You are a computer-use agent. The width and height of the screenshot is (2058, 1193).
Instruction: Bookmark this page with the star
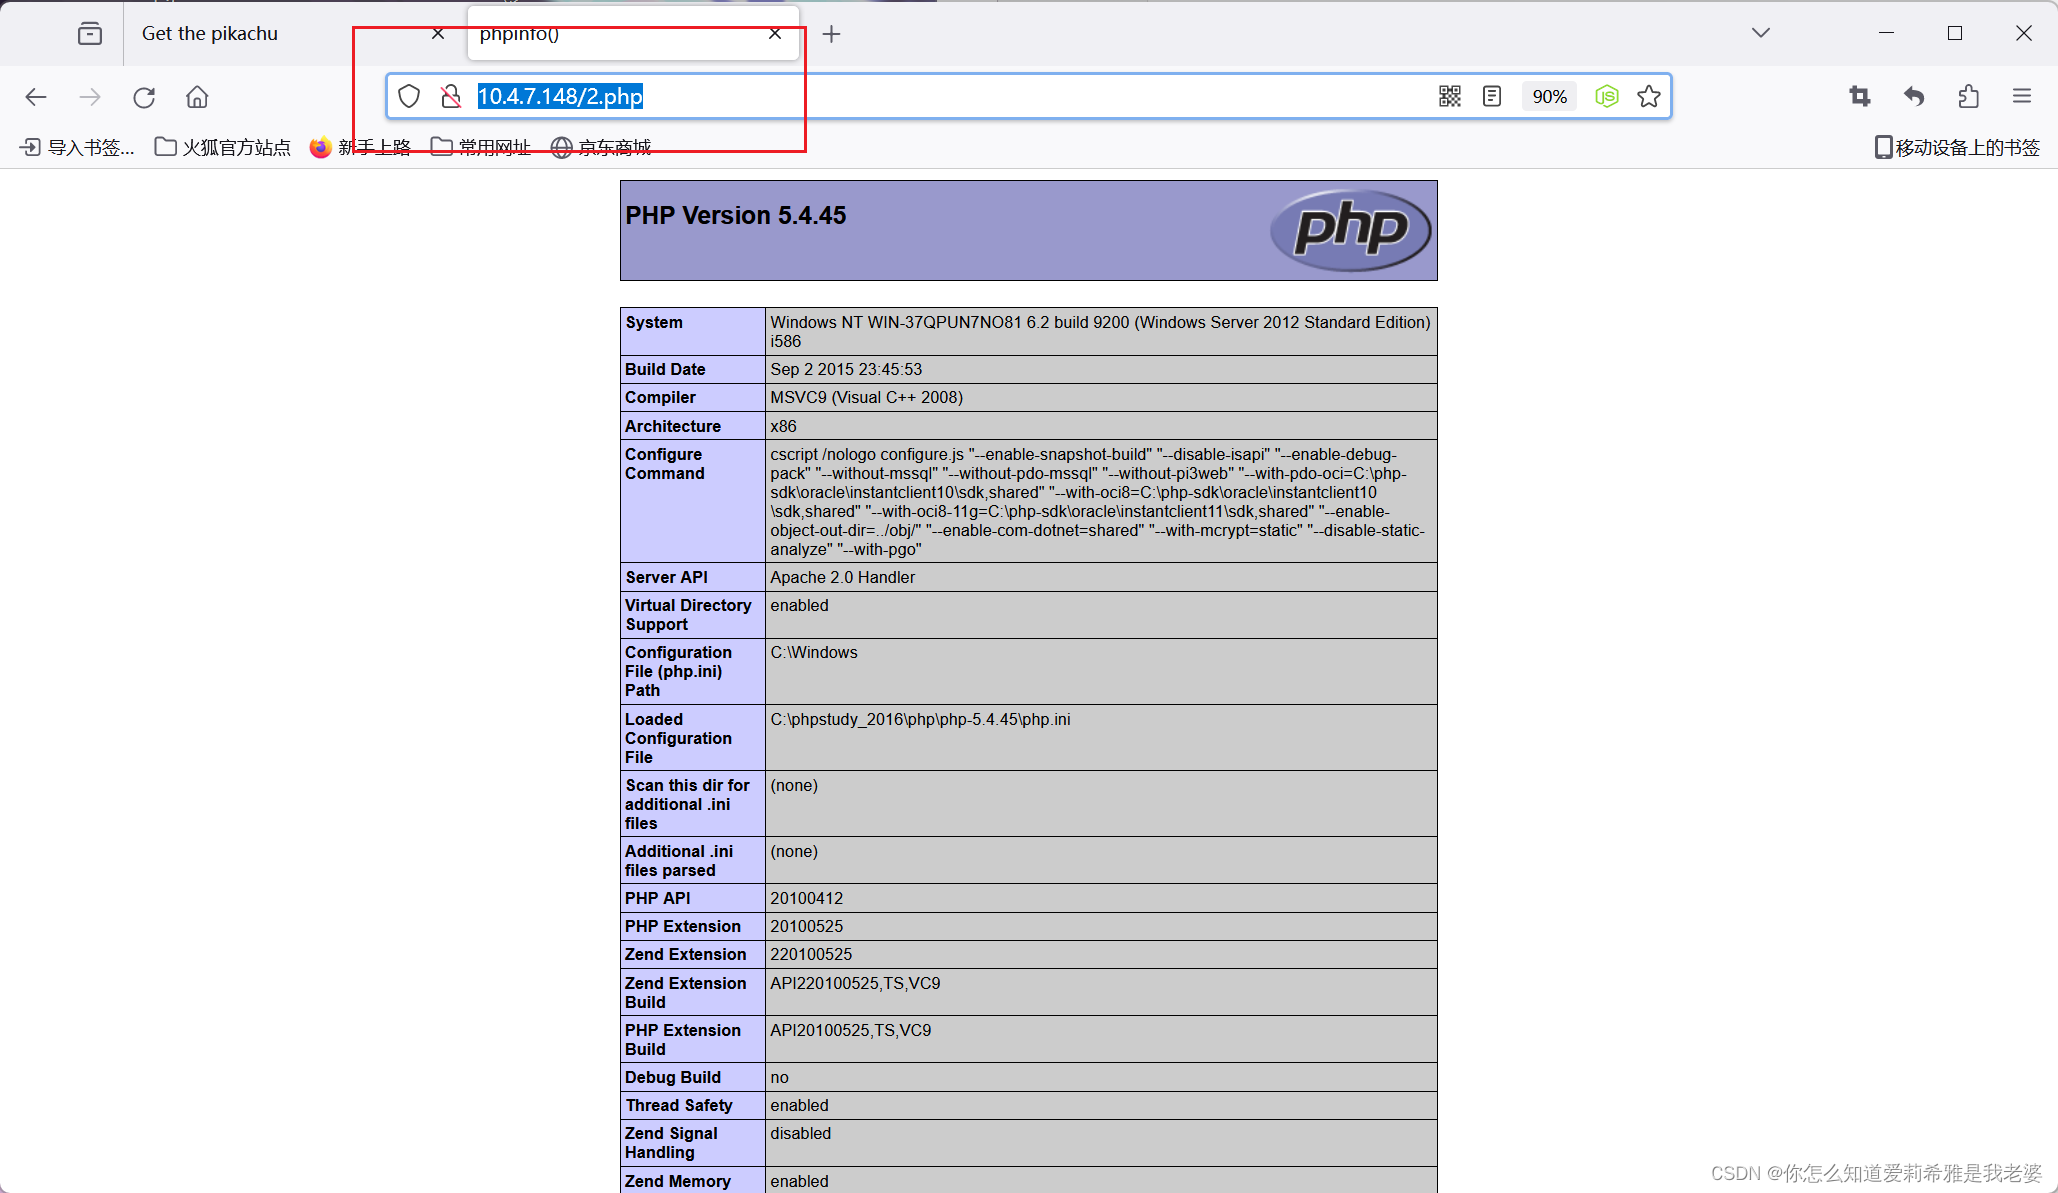pyautogui.click(x=1649, y=96)
